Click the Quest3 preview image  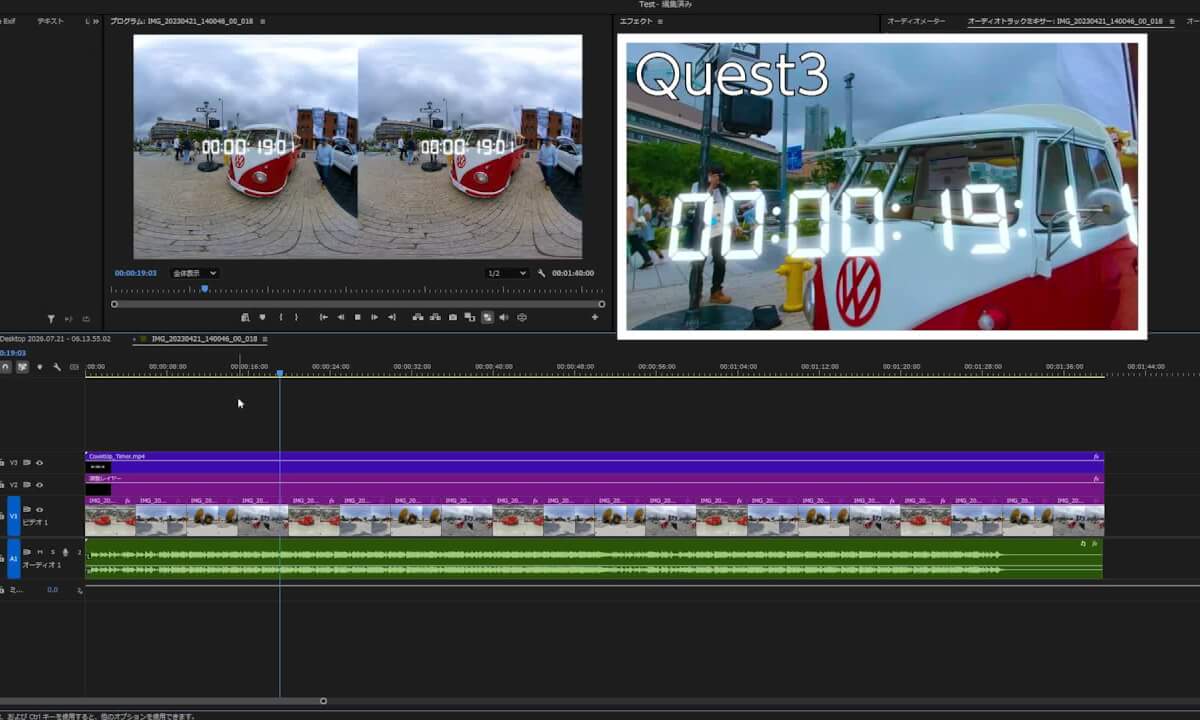882,186
